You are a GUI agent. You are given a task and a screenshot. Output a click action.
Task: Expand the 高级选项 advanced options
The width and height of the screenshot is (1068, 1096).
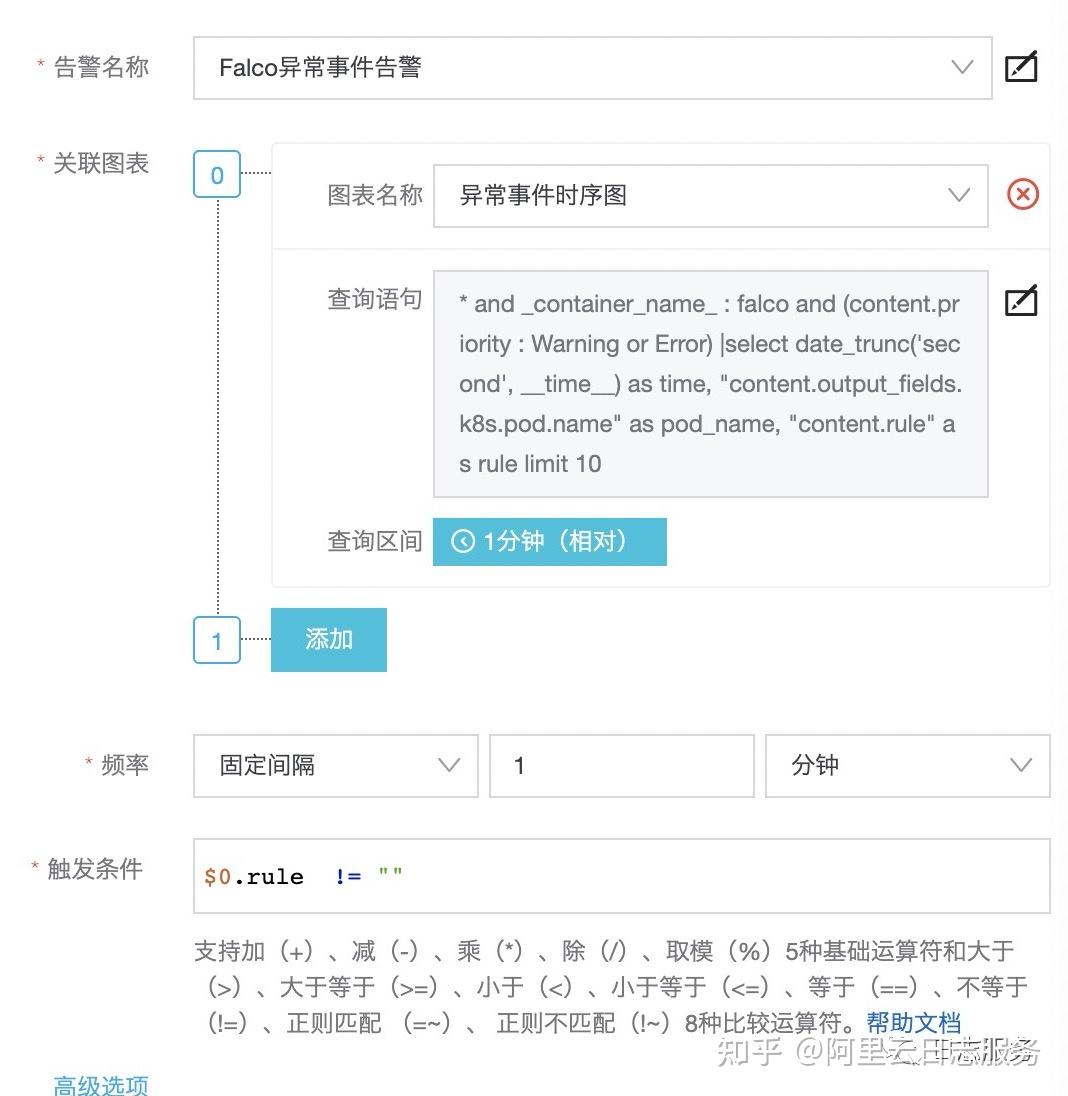pyautogui.click(x=100, y=1085)
